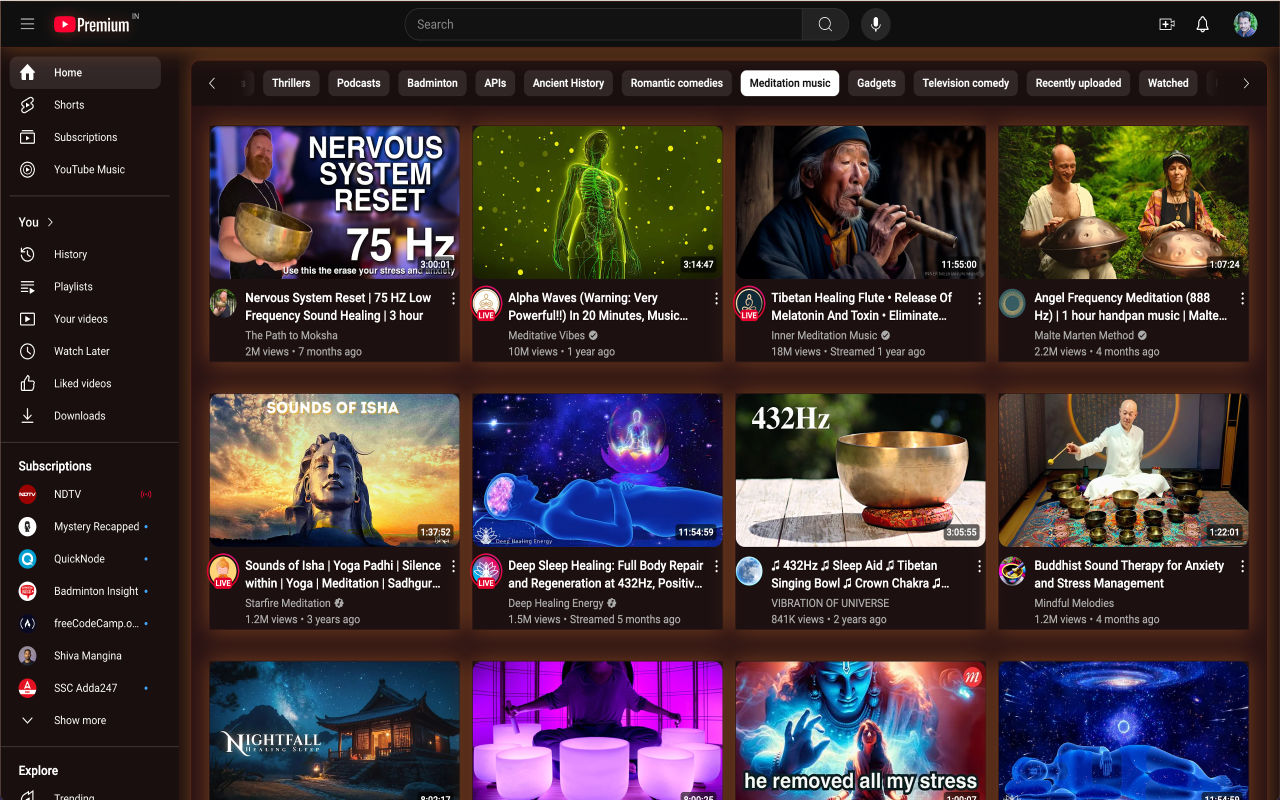Click the Search input field

[603, 24]
